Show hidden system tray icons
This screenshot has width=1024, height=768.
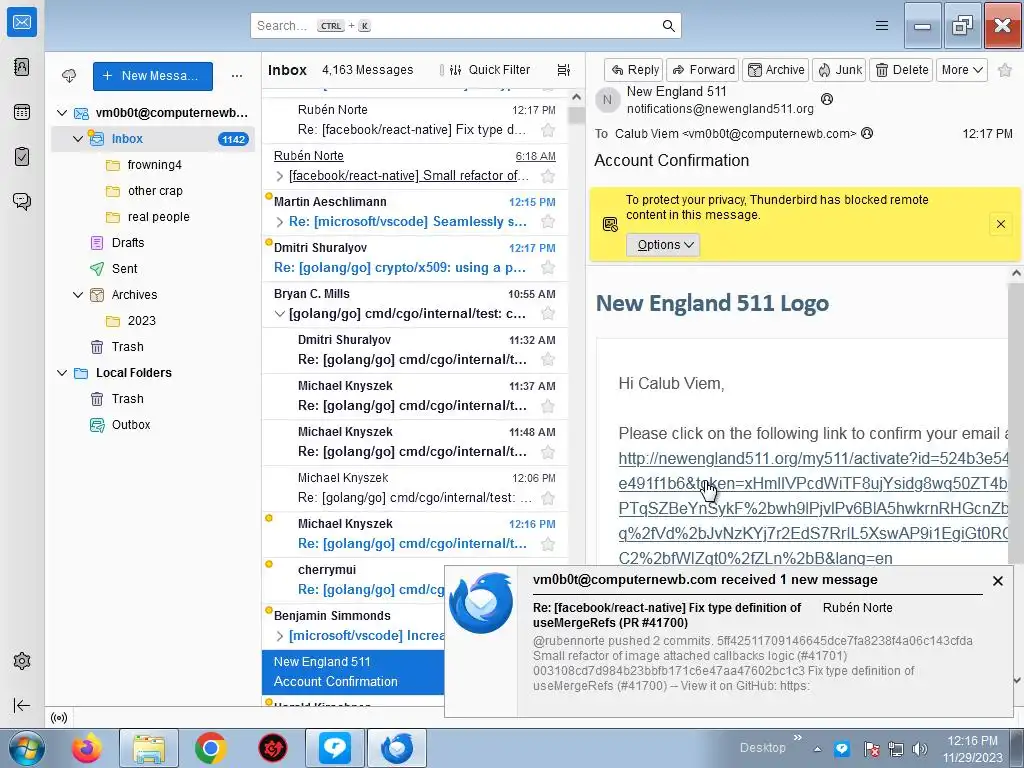pos(817,749)
